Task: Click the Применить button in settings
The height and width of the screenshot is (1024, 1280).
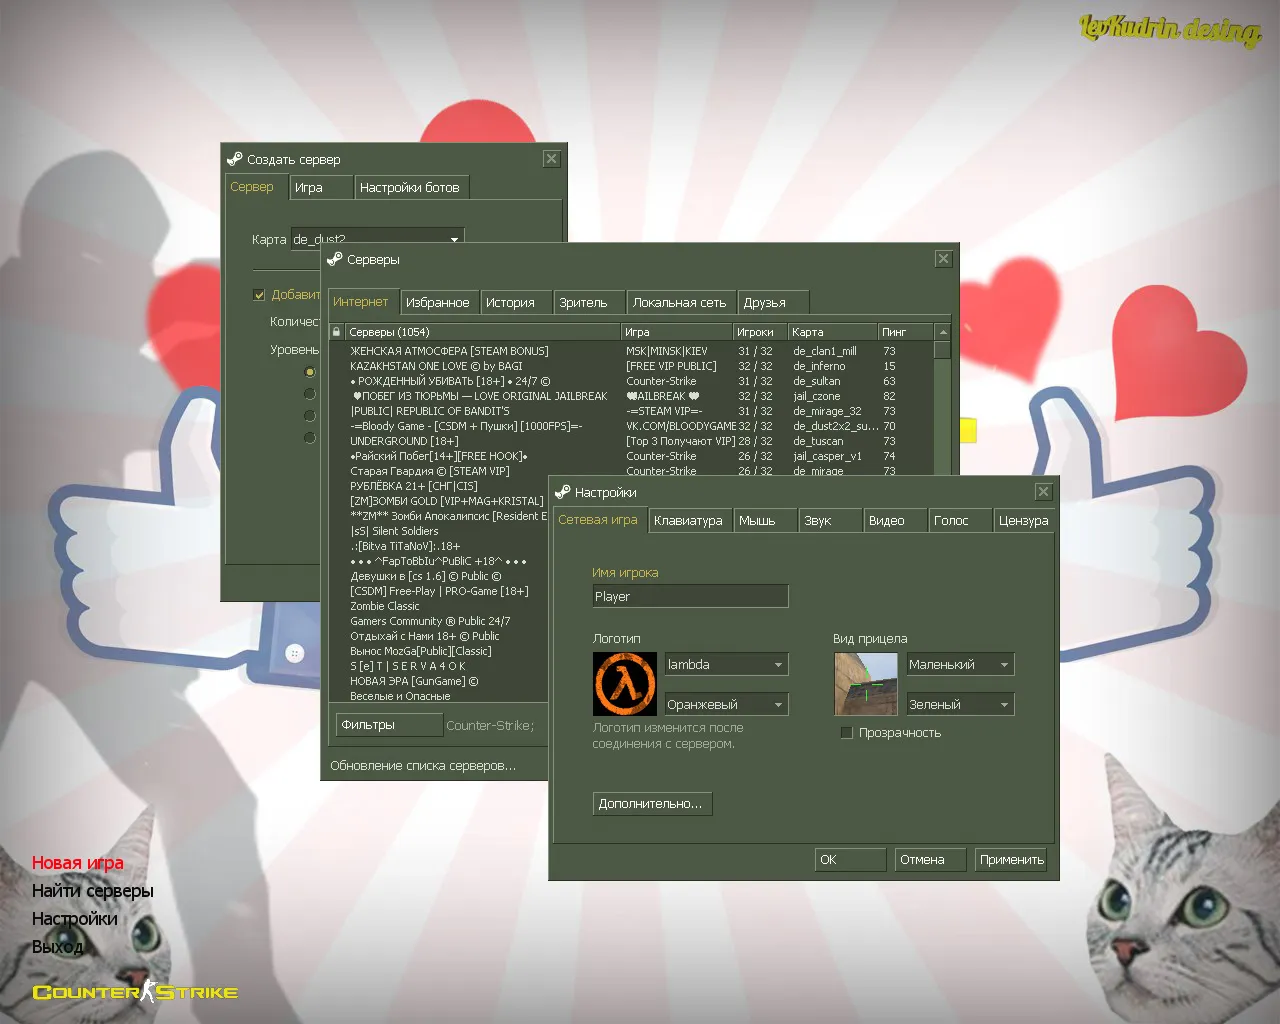Action: click(1010, 858)
